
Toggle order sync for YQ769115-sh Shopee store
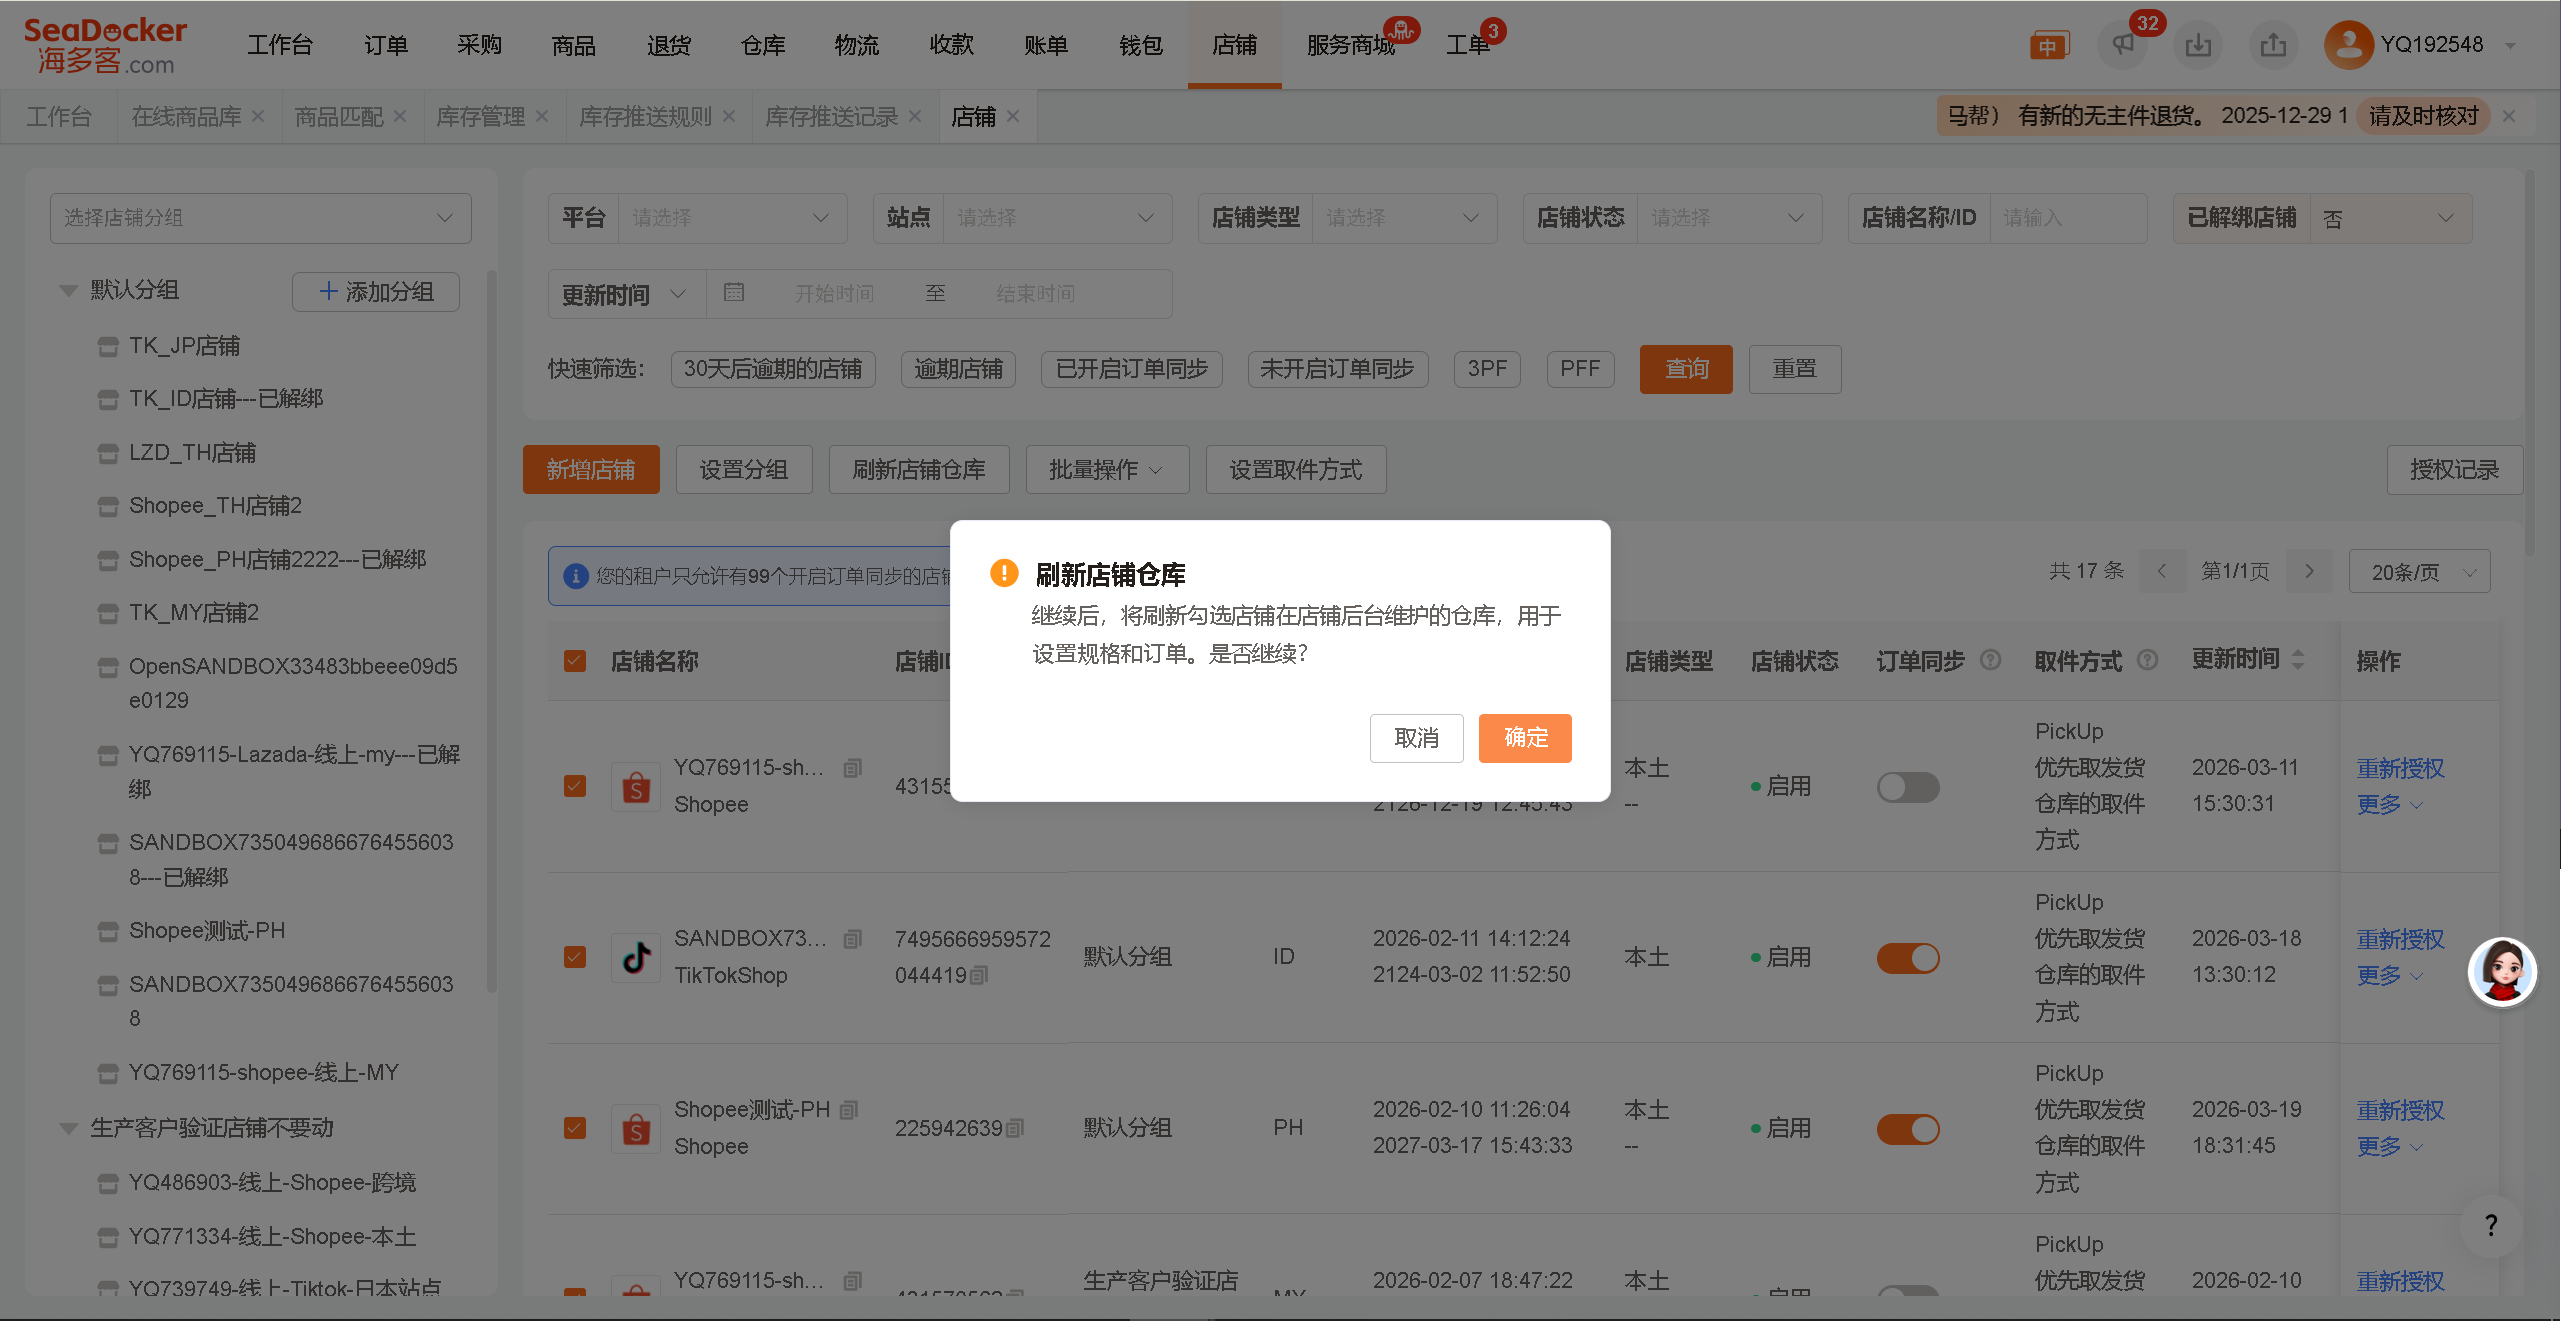1907,787
